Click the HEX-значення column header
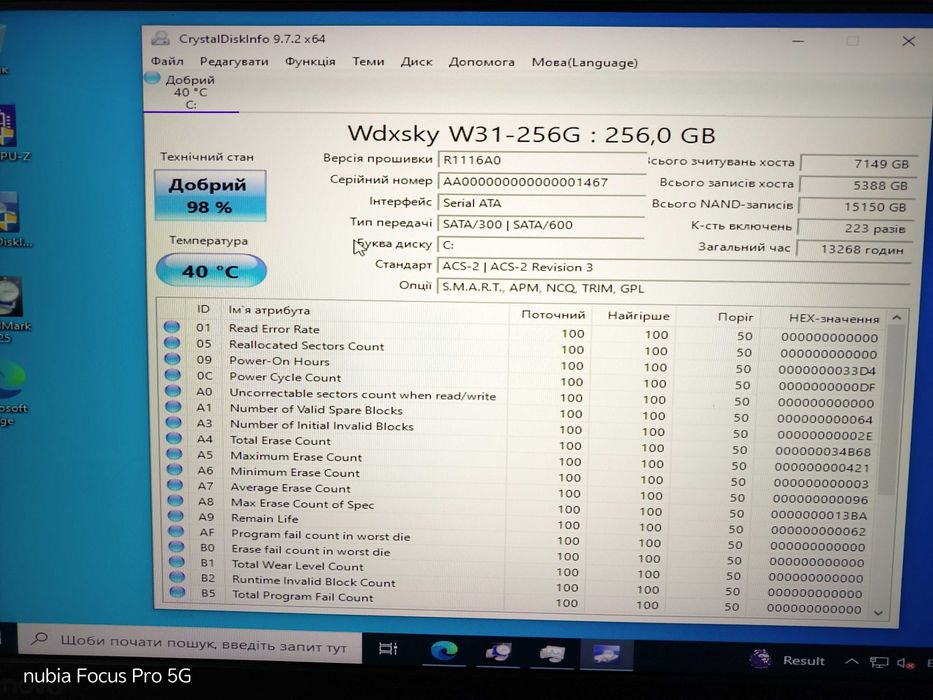933x700 pixels. pos(834,318)
